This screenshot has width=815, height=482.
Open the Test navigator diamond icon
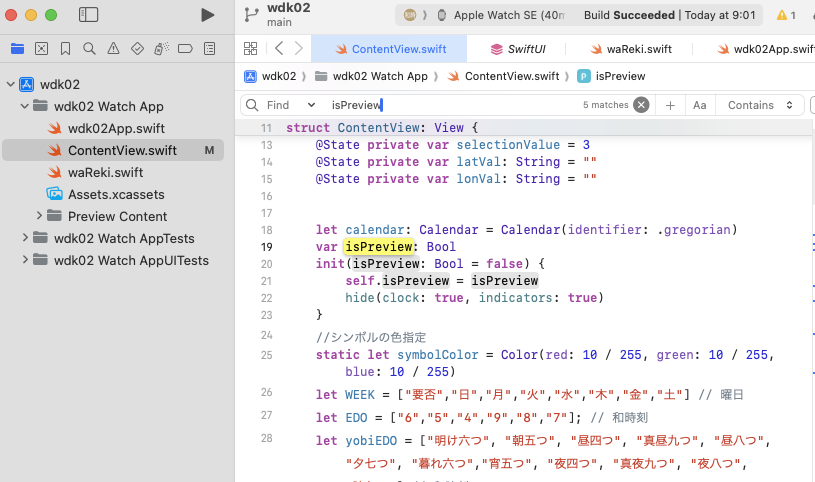pyautogui.click(x=137, y=49)
